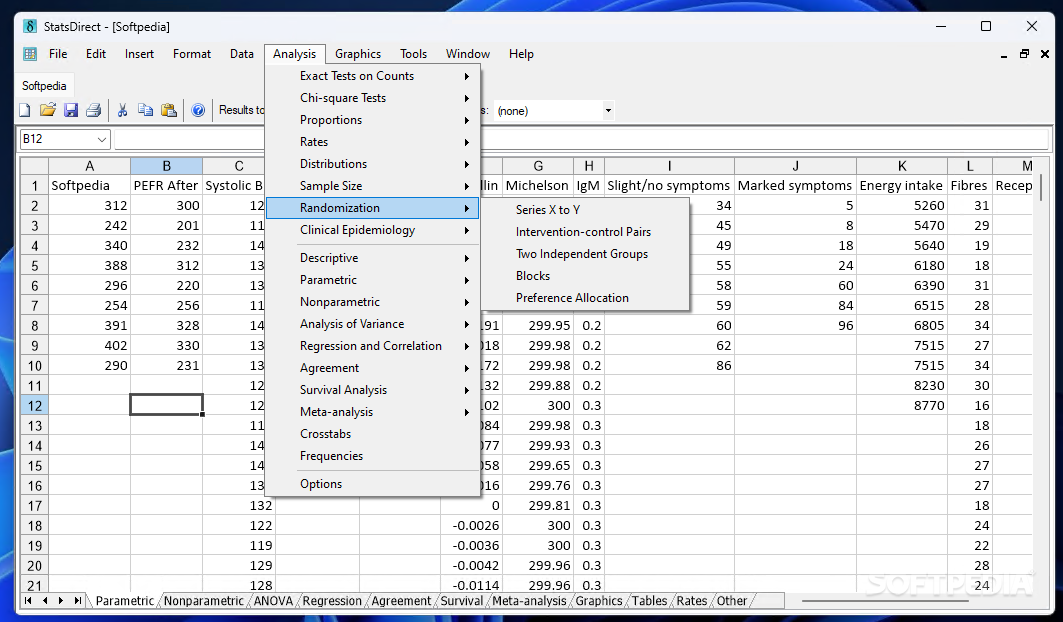Viewport: 1063px width, 622px height.
Task: Open the B12 cell name box dropdown
Action: pyautogui.click(x=102, y=139)
